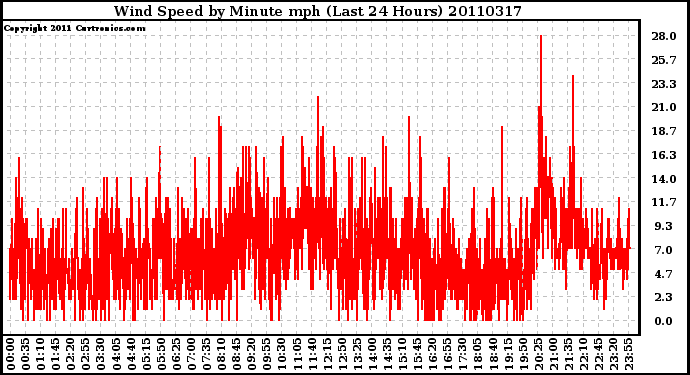690x375 pixels.
Task: Click the 14.0 y-axis label
Action: point(664,179)
